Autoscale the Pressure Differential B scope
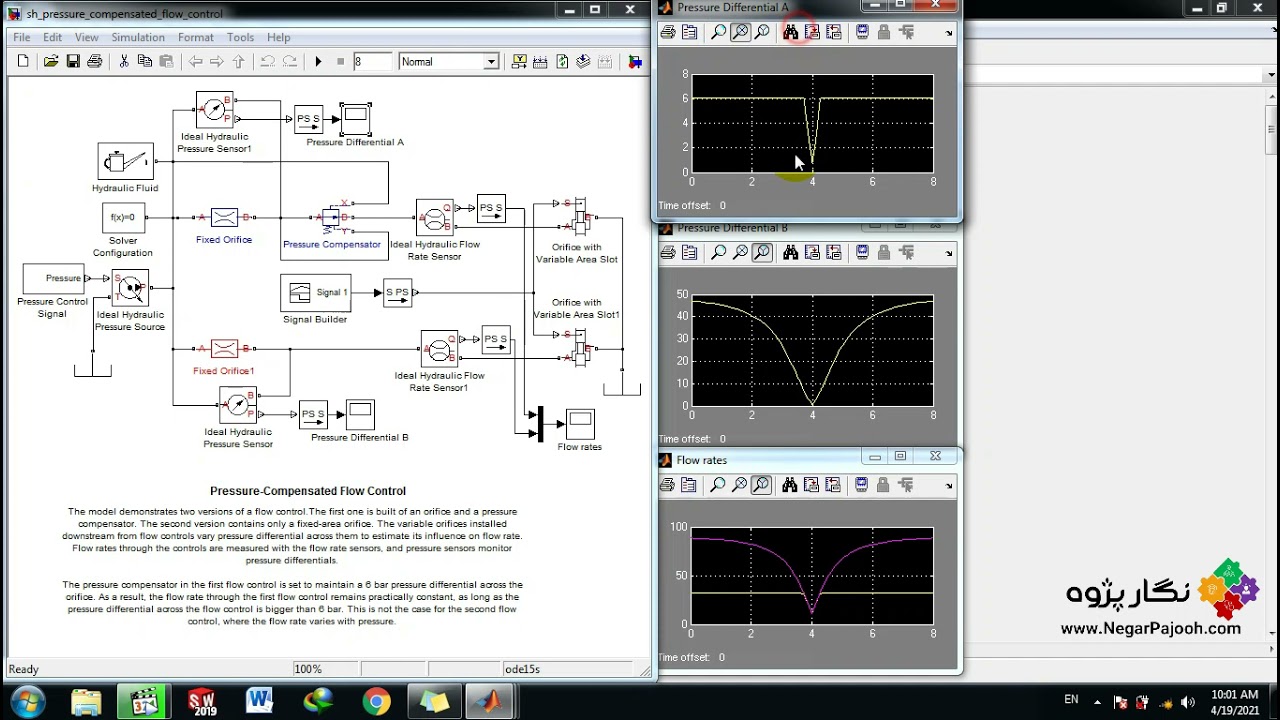 click(790, 253)
